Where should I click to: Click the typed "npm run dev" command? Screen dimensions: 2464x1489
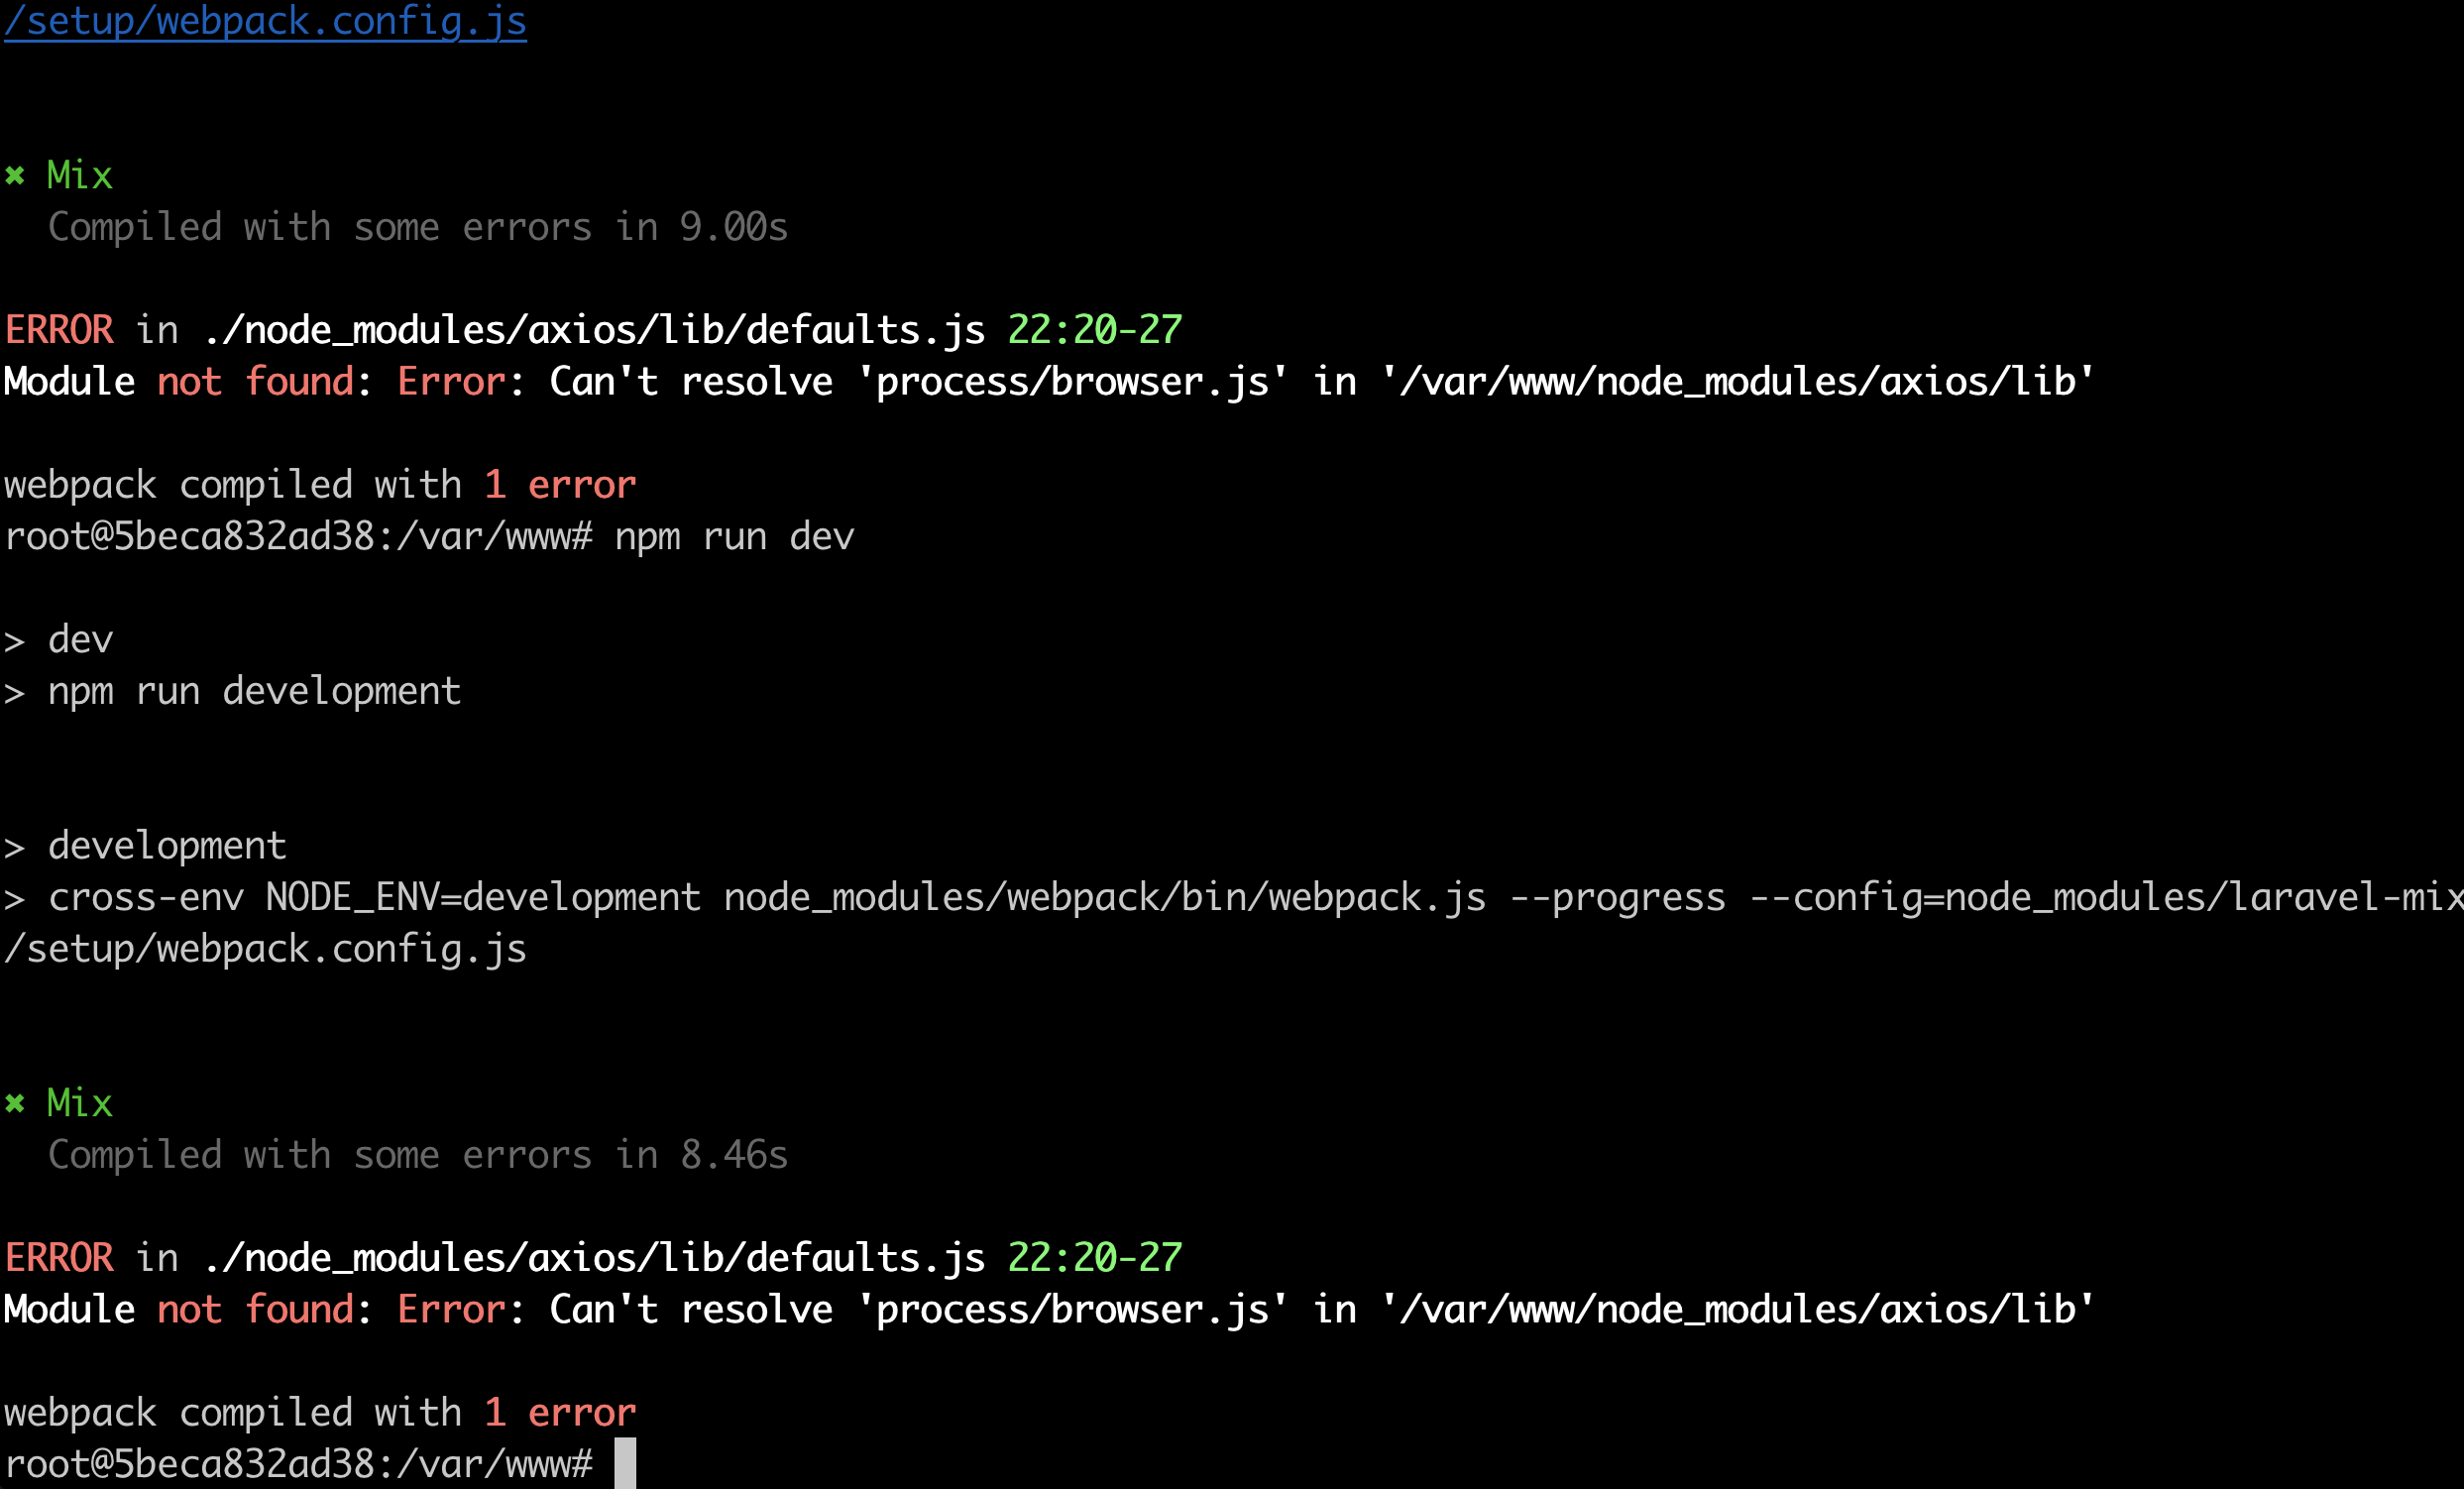734,537
